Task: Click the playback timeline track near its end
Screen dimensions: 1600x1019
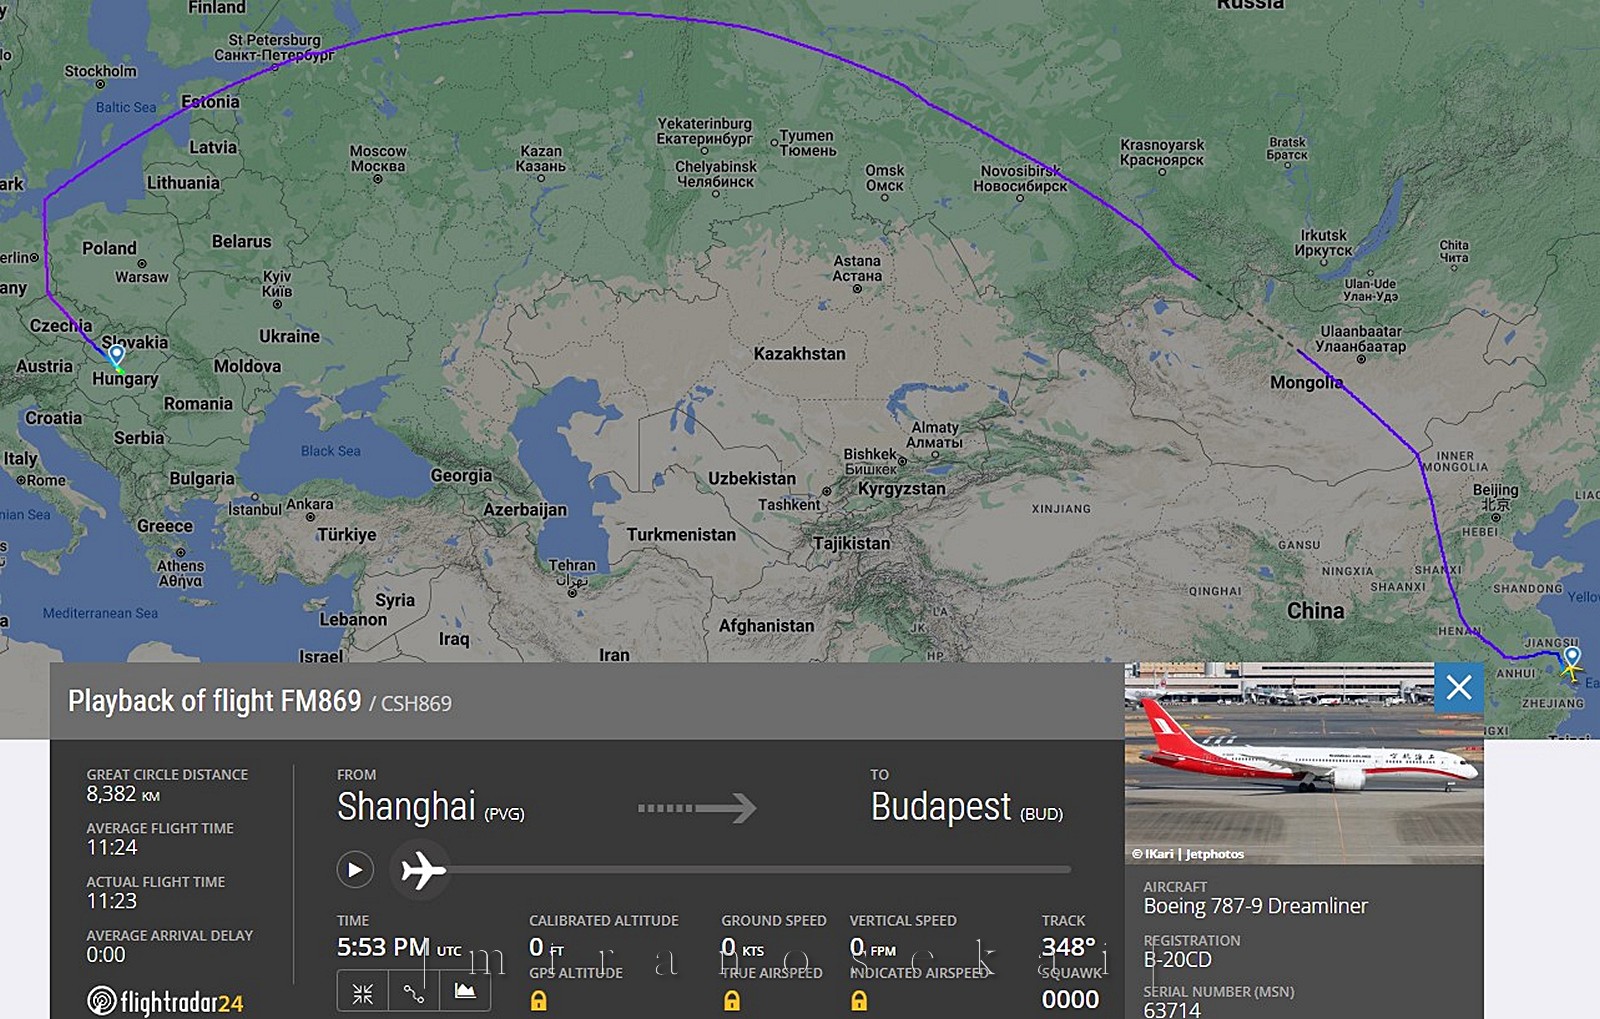Action: [x=1050, y=870]
